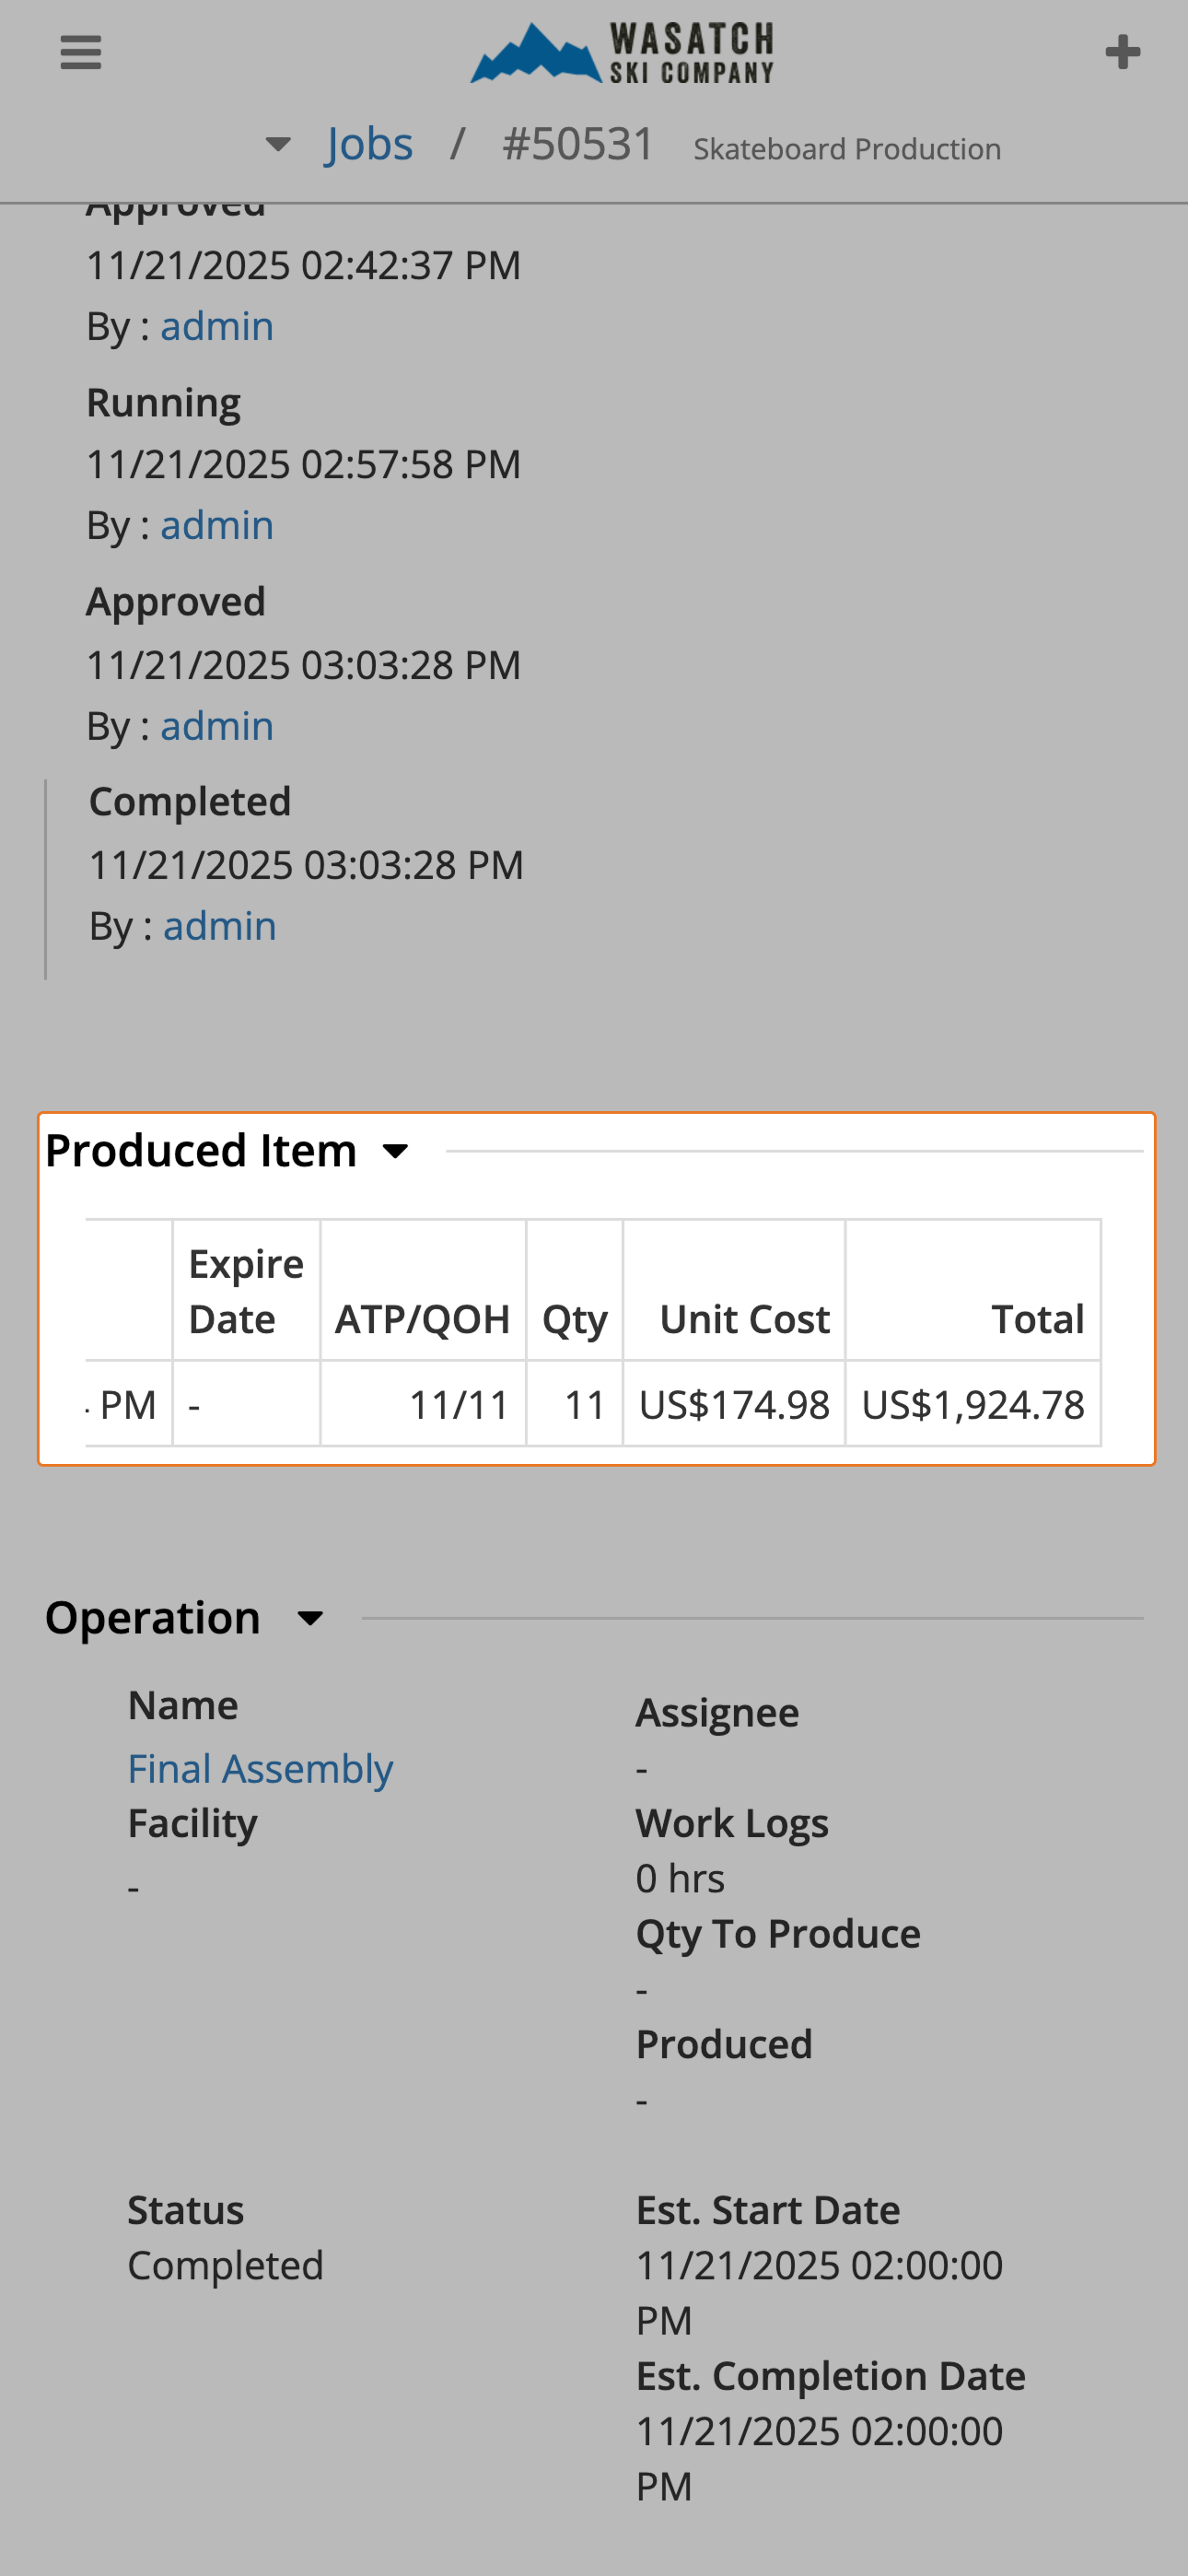This screenshot has height=2576, width=1188.
Task: Collapse the Operation section
Action: point(311,1617)
